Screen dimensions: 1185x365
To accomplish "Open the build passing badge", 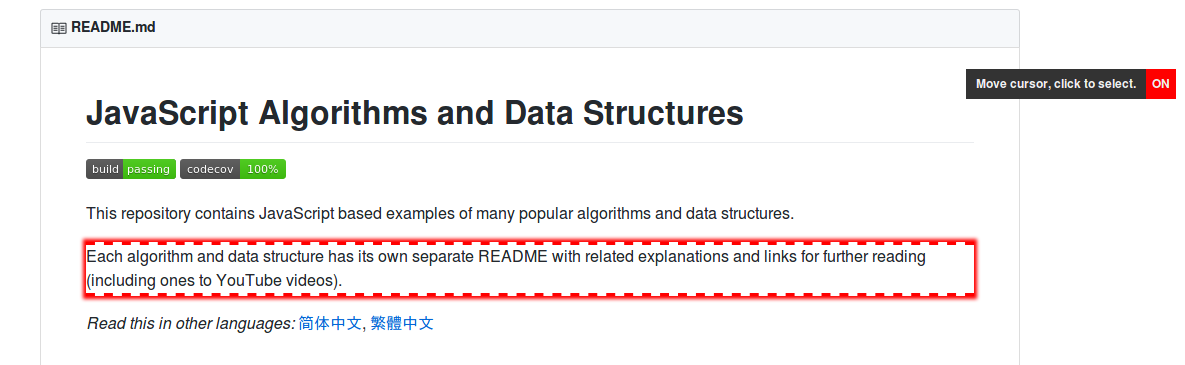I will (x=131, y=169).
